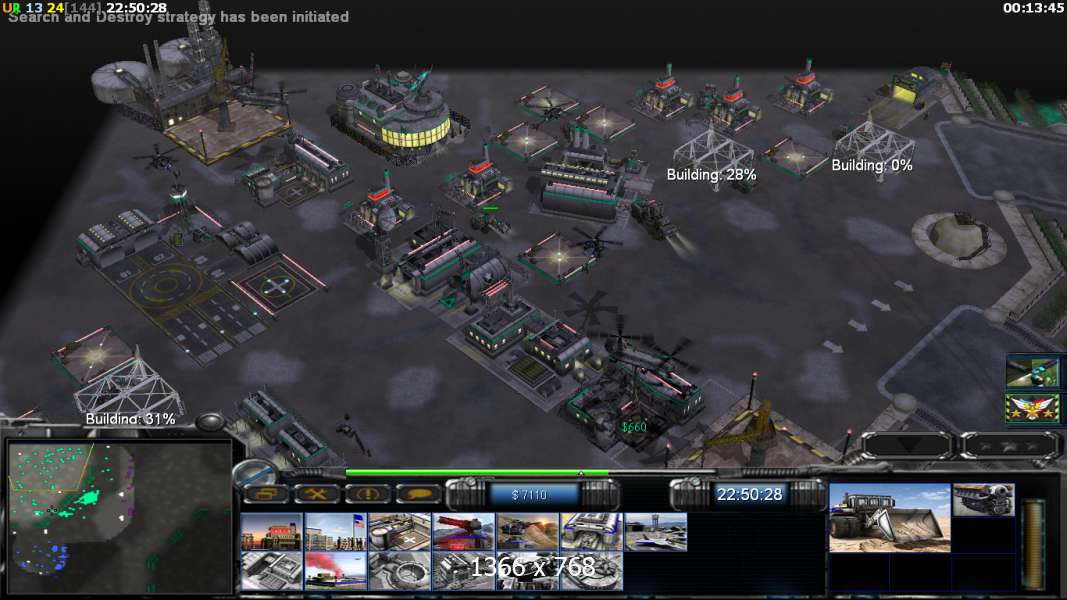Click the Search and Destroy strategy message

tap(178, 17)
